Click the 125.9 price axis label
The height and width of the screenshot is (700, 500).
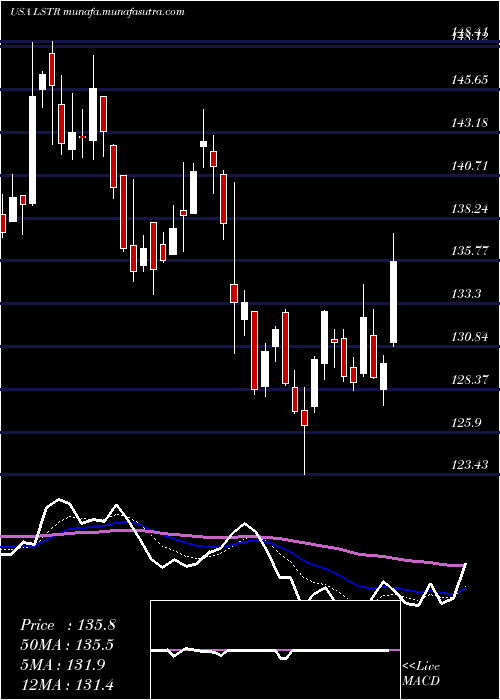466,422
